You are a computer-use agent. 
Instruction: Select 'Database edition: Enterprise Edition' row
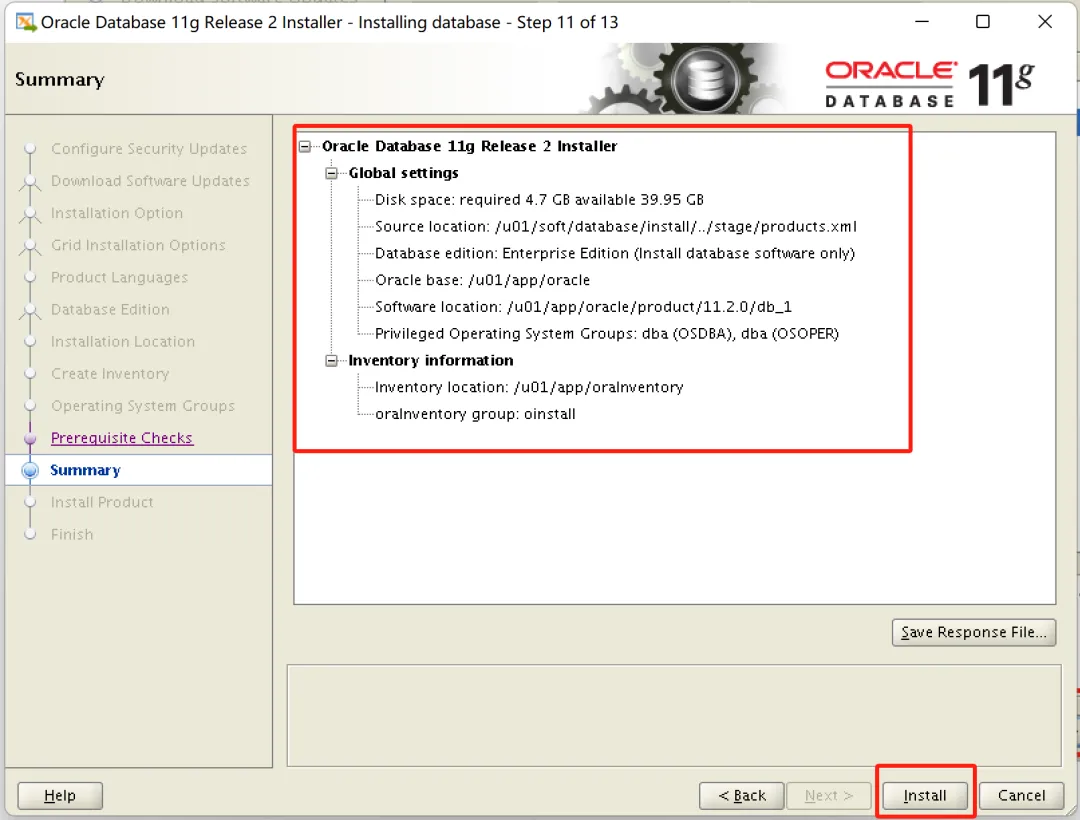coord(615,253)
